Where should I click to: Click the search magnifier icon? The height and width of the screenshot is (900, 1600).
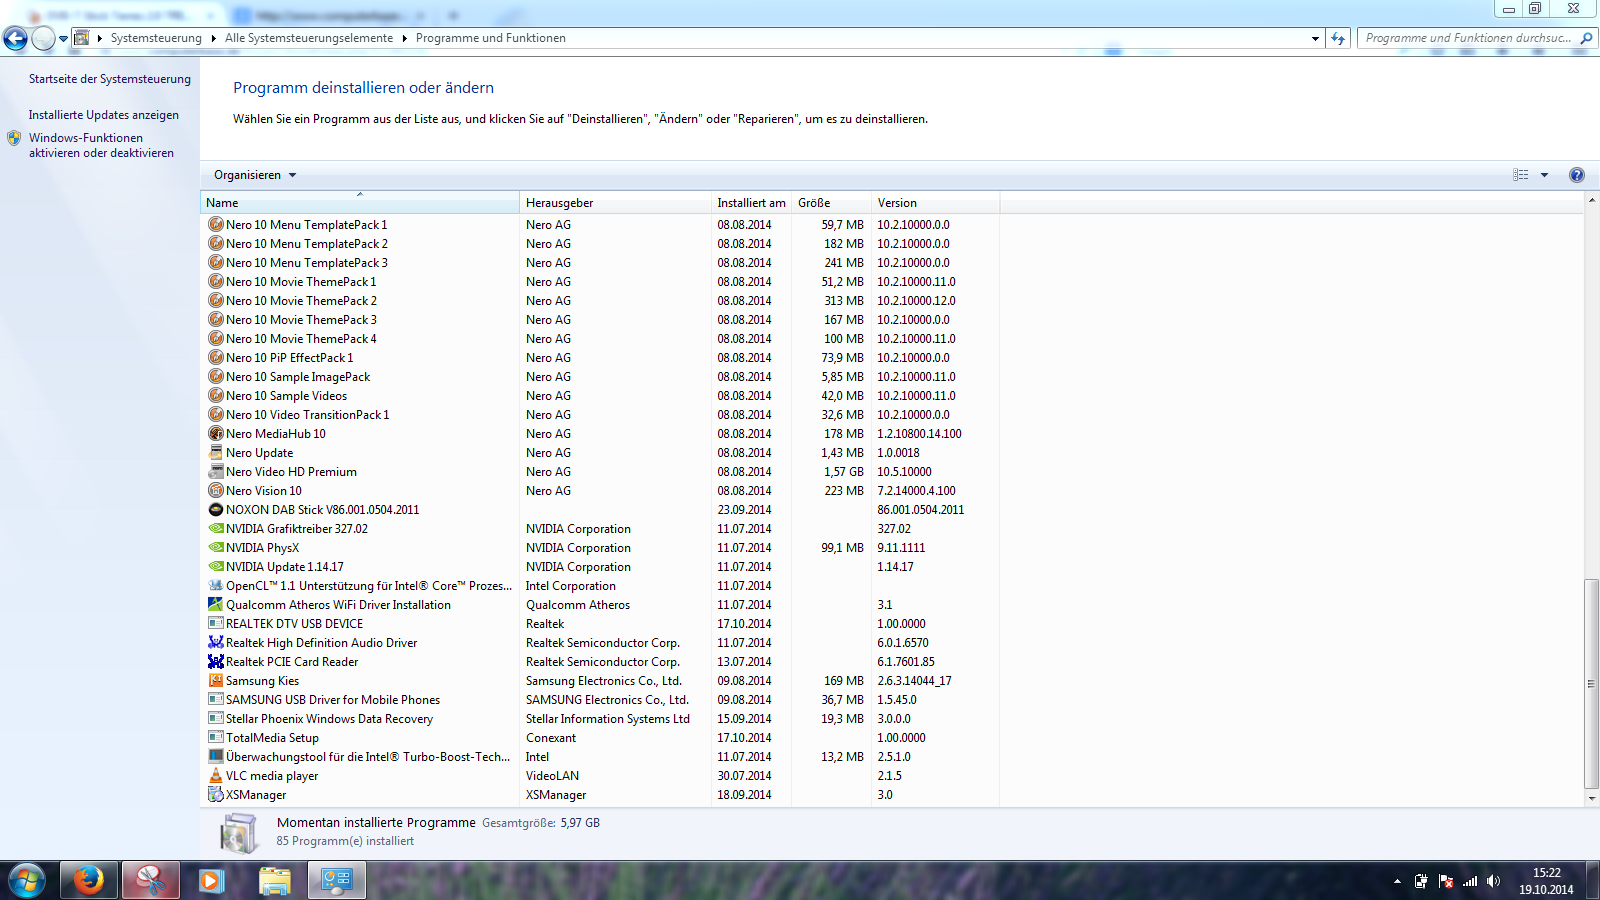[x=1586, y=38]
